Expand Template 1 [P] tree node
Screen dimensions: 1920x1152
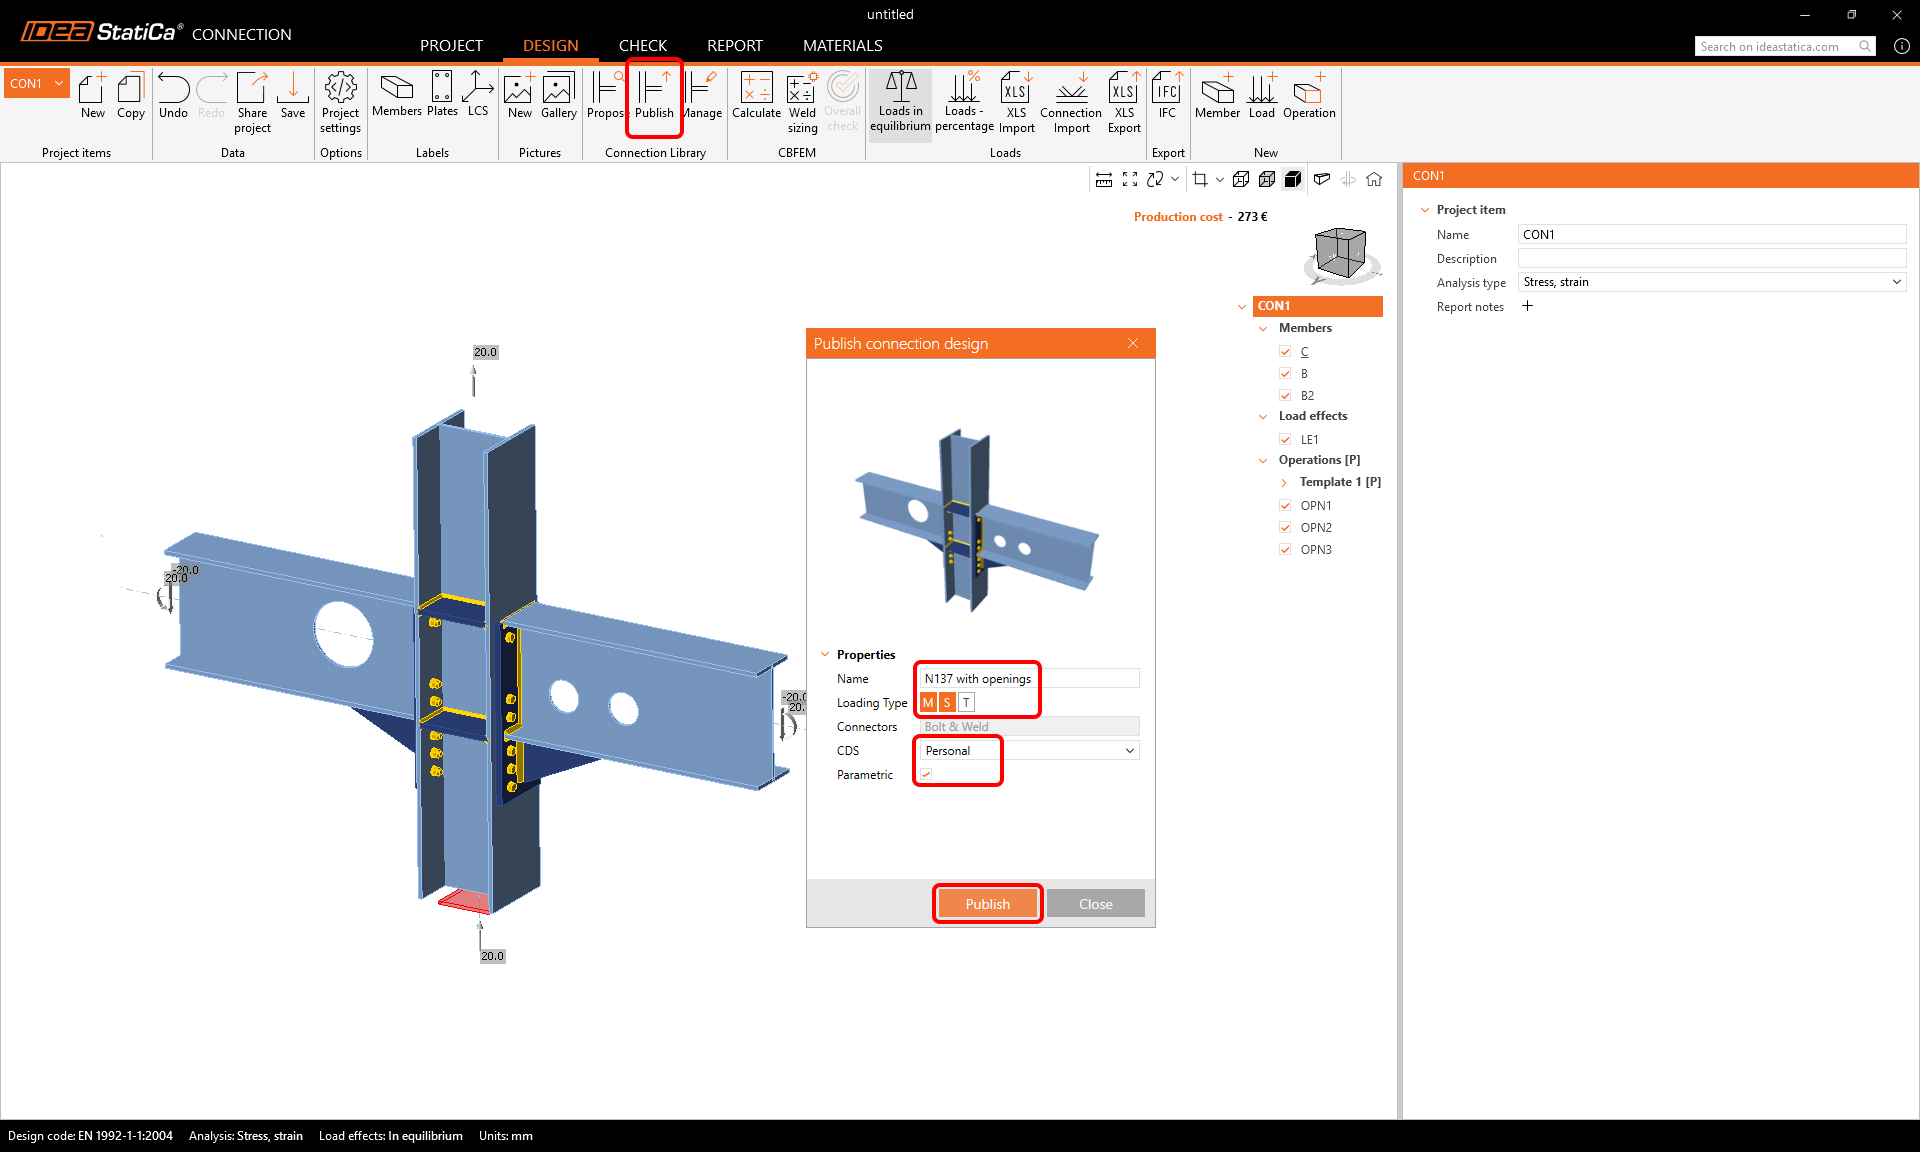pos(1284,482)
